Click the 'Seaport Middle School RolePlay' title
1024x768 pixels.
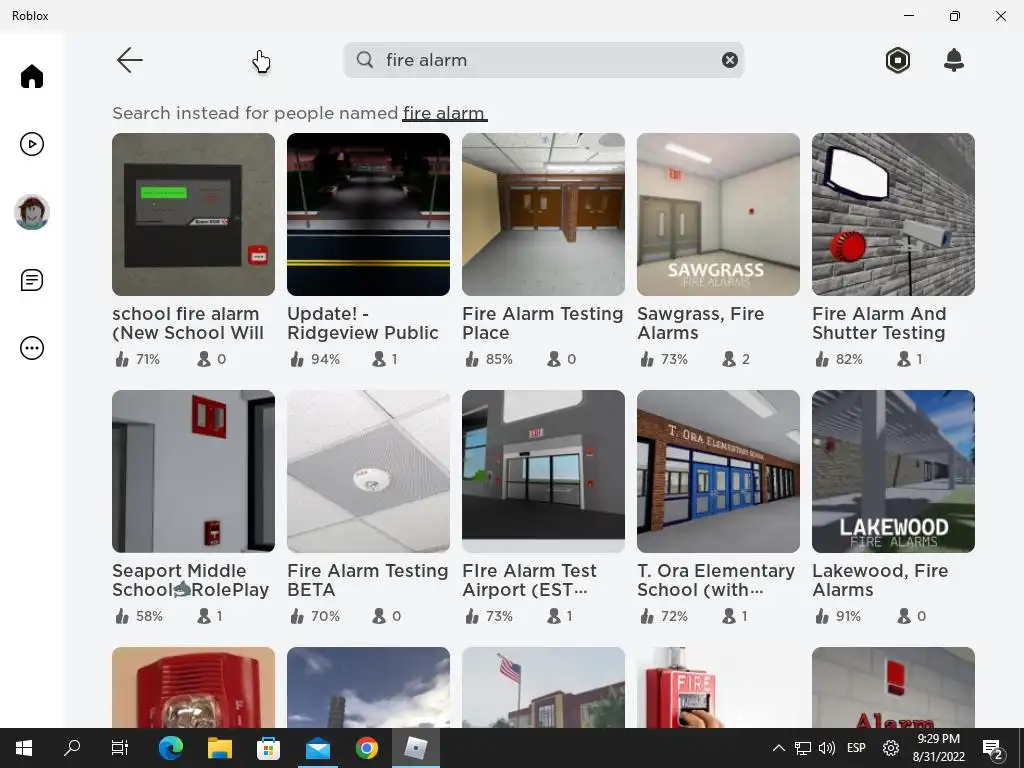(191, 580)
